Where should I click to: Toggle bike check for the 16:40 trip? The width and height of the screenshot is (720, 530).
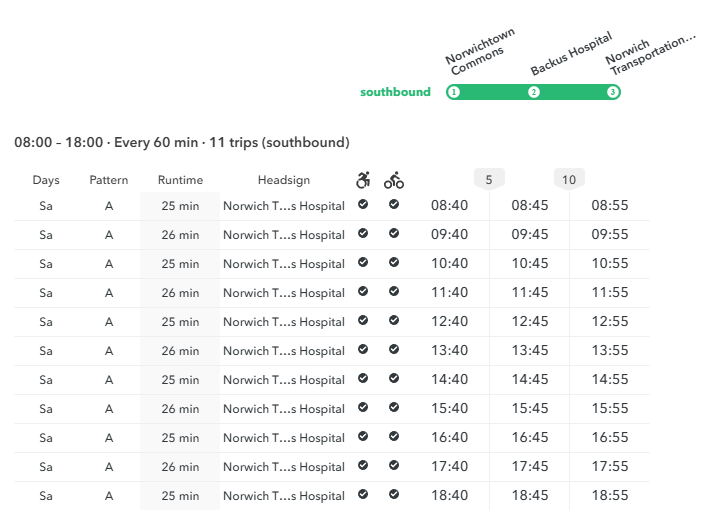click(x=394, y=436)
